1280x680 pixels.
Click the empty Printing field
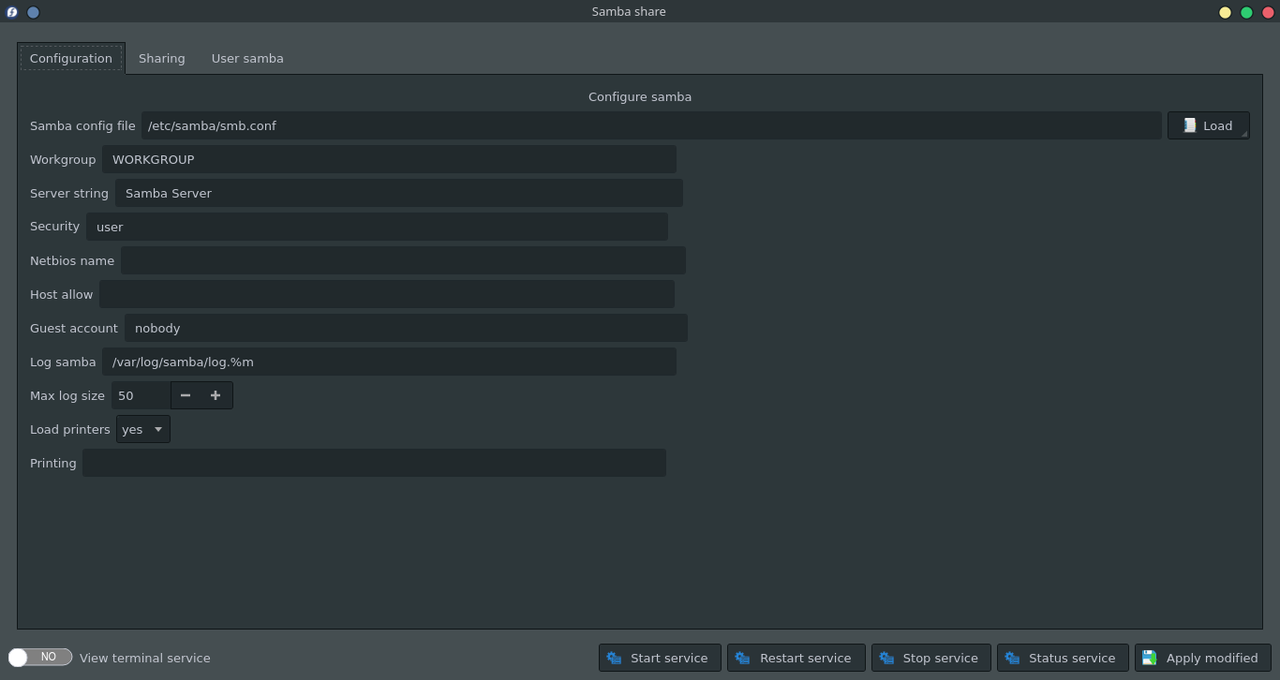[x=374, y=463]
